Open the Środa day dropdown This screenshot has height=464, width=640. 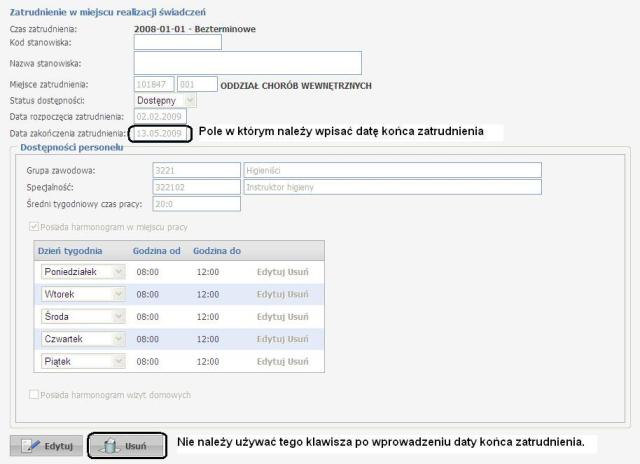click(x=118, y=316)
